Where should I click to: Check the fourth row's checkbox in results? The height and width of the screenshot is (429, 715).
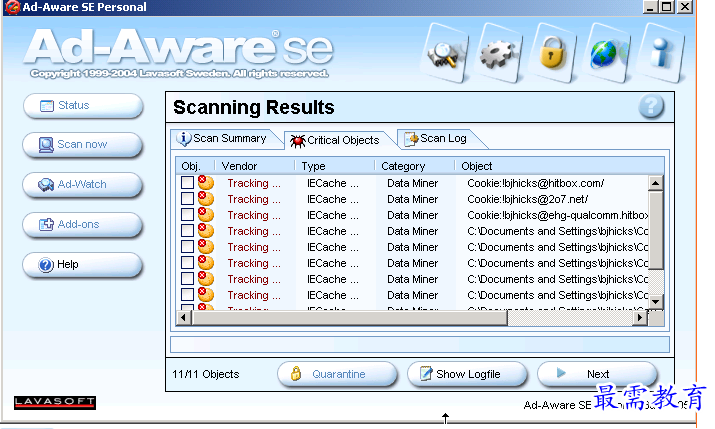187,230
